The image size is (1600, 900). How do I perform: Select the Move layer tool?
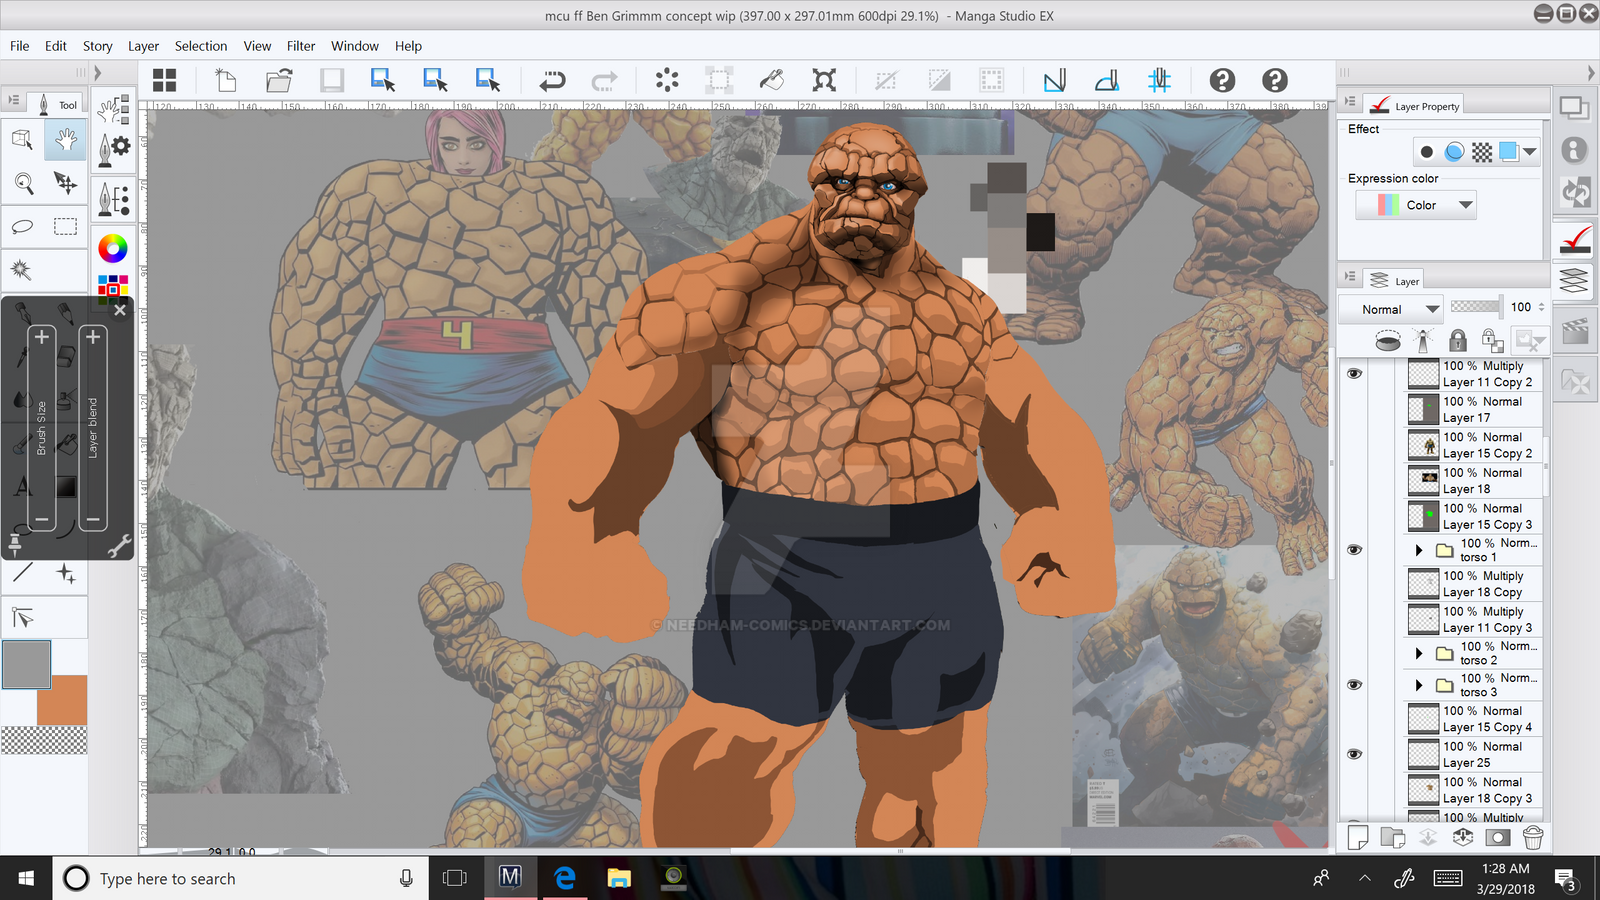[x=66, y=183]
